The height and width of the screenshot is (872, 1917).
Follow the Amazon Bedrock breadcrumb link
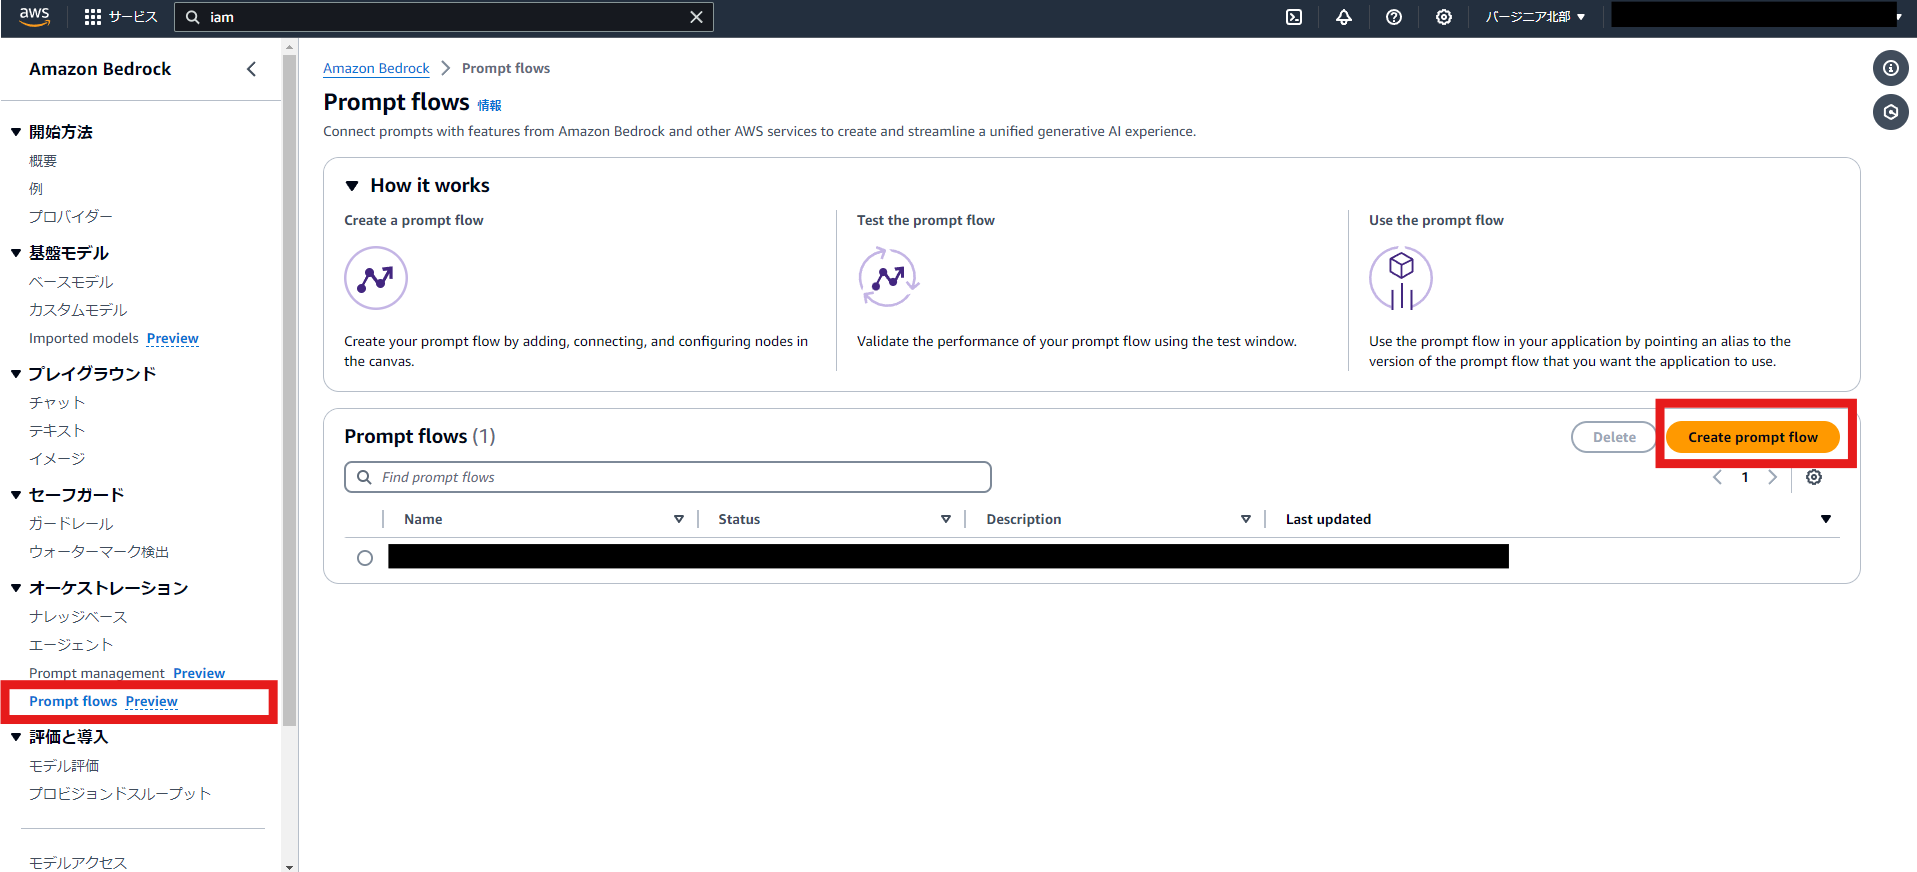pos(376,68)
